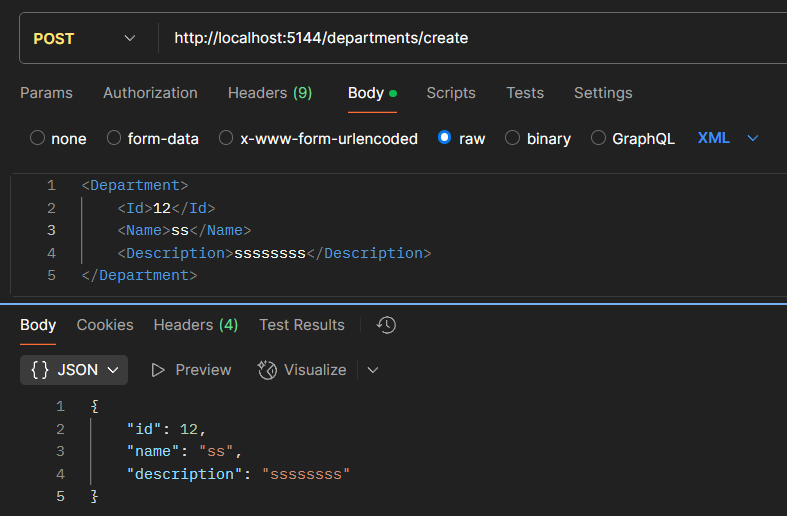
Task: Expand the chevron next to Visualize
Action: [373, 370]
